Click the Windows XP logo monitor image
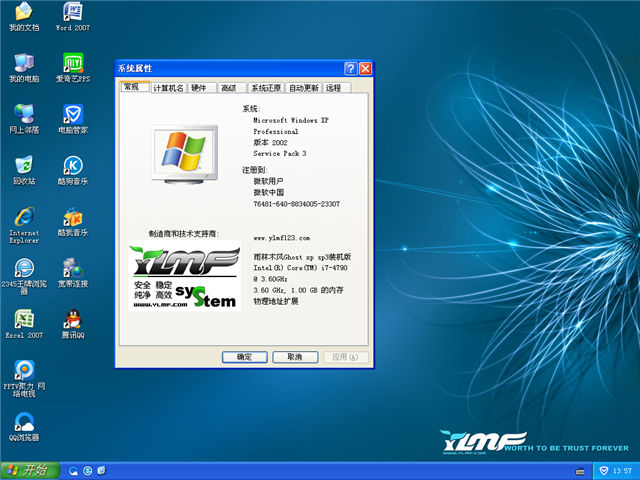This screenshot has height=480, width=640. point(185,154)
